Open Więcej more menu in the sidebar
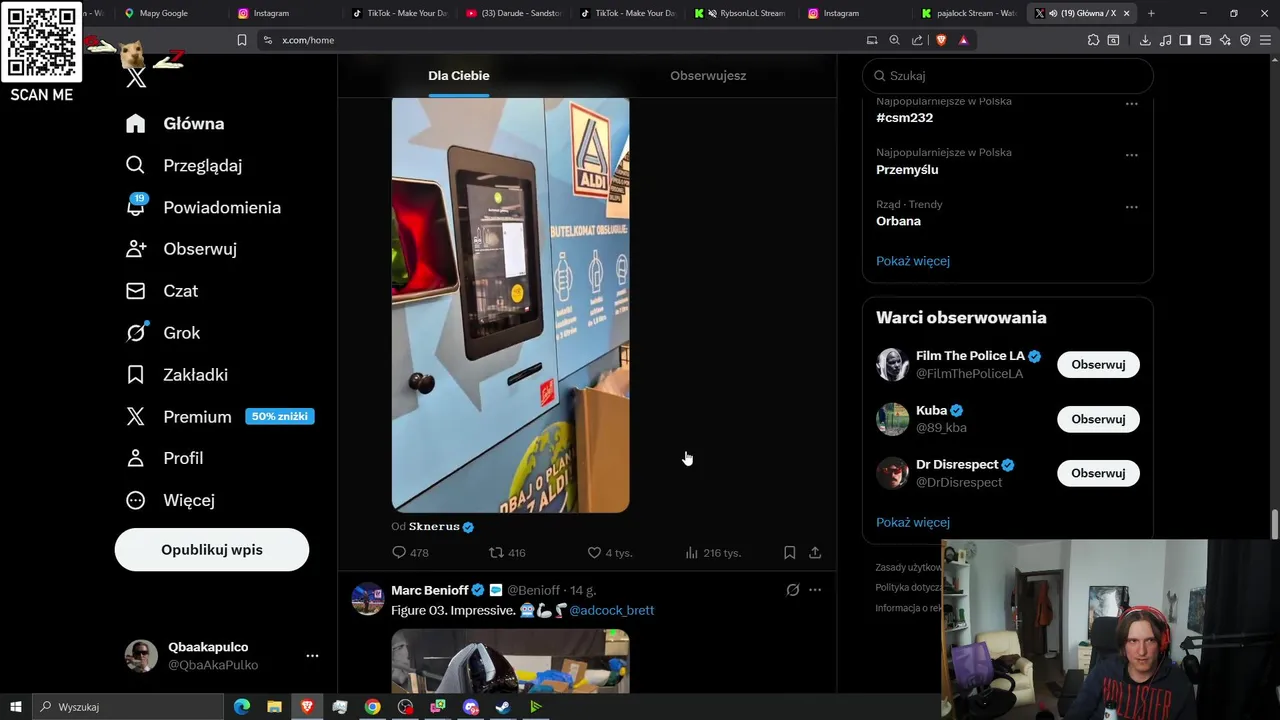1280x720 pixels. point(170,500)
